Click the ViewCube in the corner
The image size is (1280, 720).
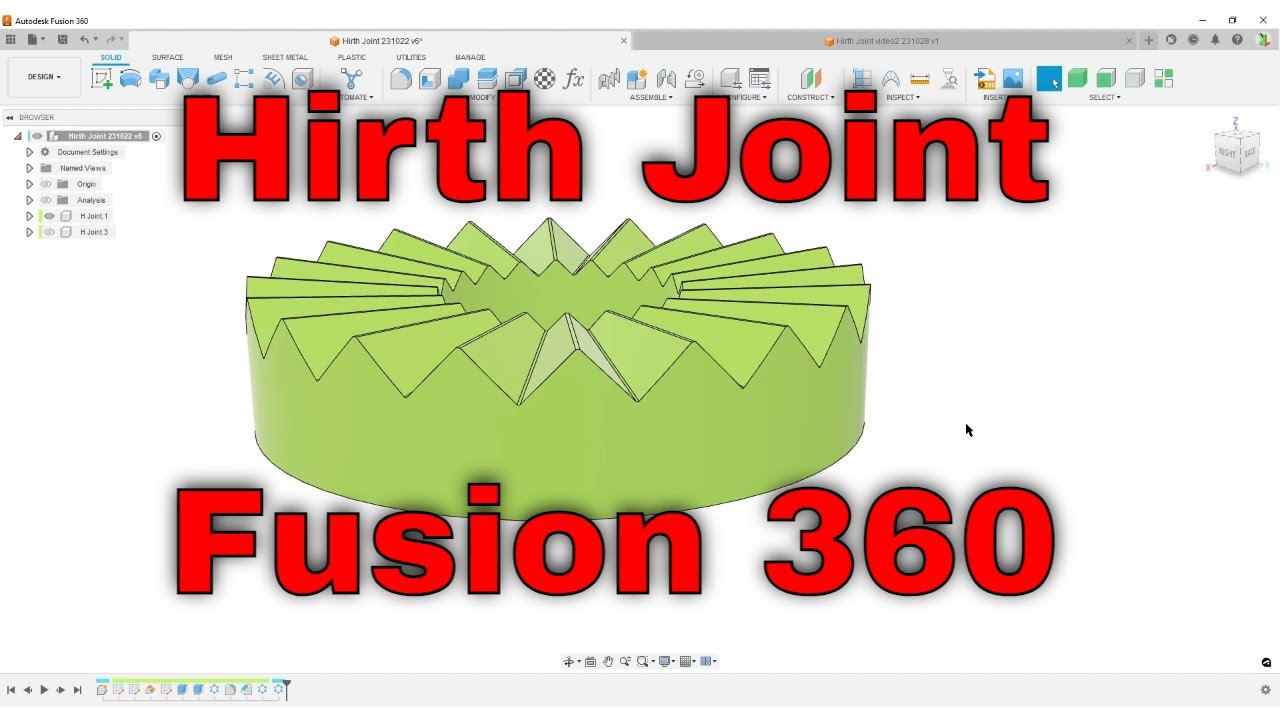tap(1237, 151)
